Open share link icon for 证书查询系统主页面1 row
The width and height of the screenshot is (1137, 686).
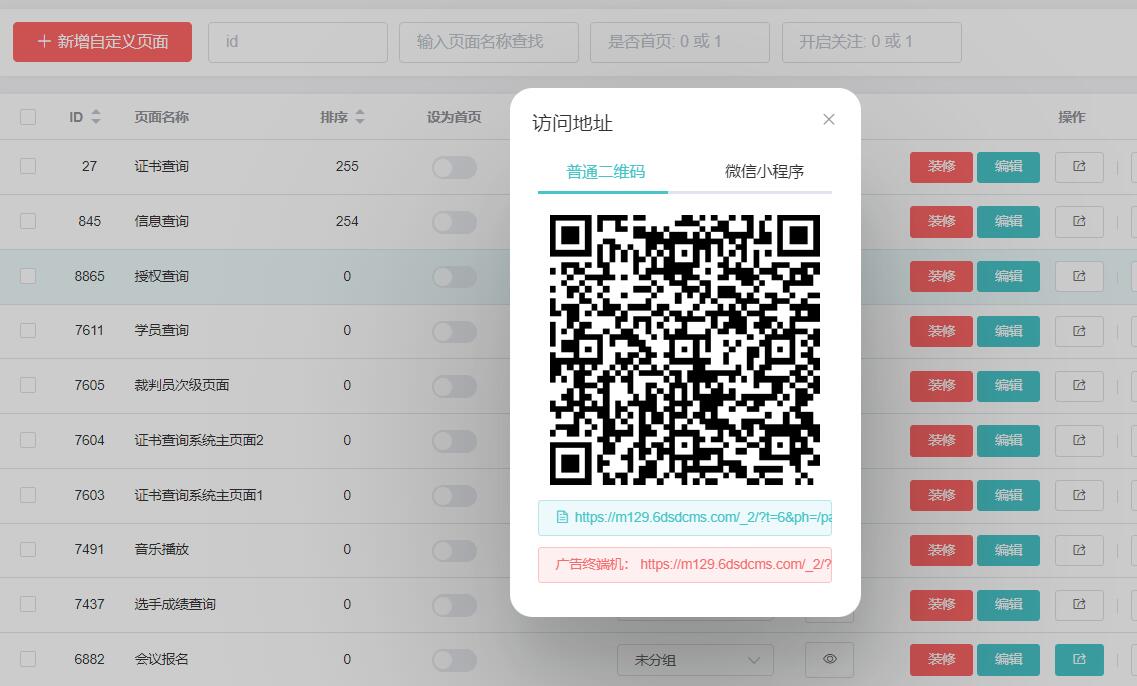click(1079, 495)
